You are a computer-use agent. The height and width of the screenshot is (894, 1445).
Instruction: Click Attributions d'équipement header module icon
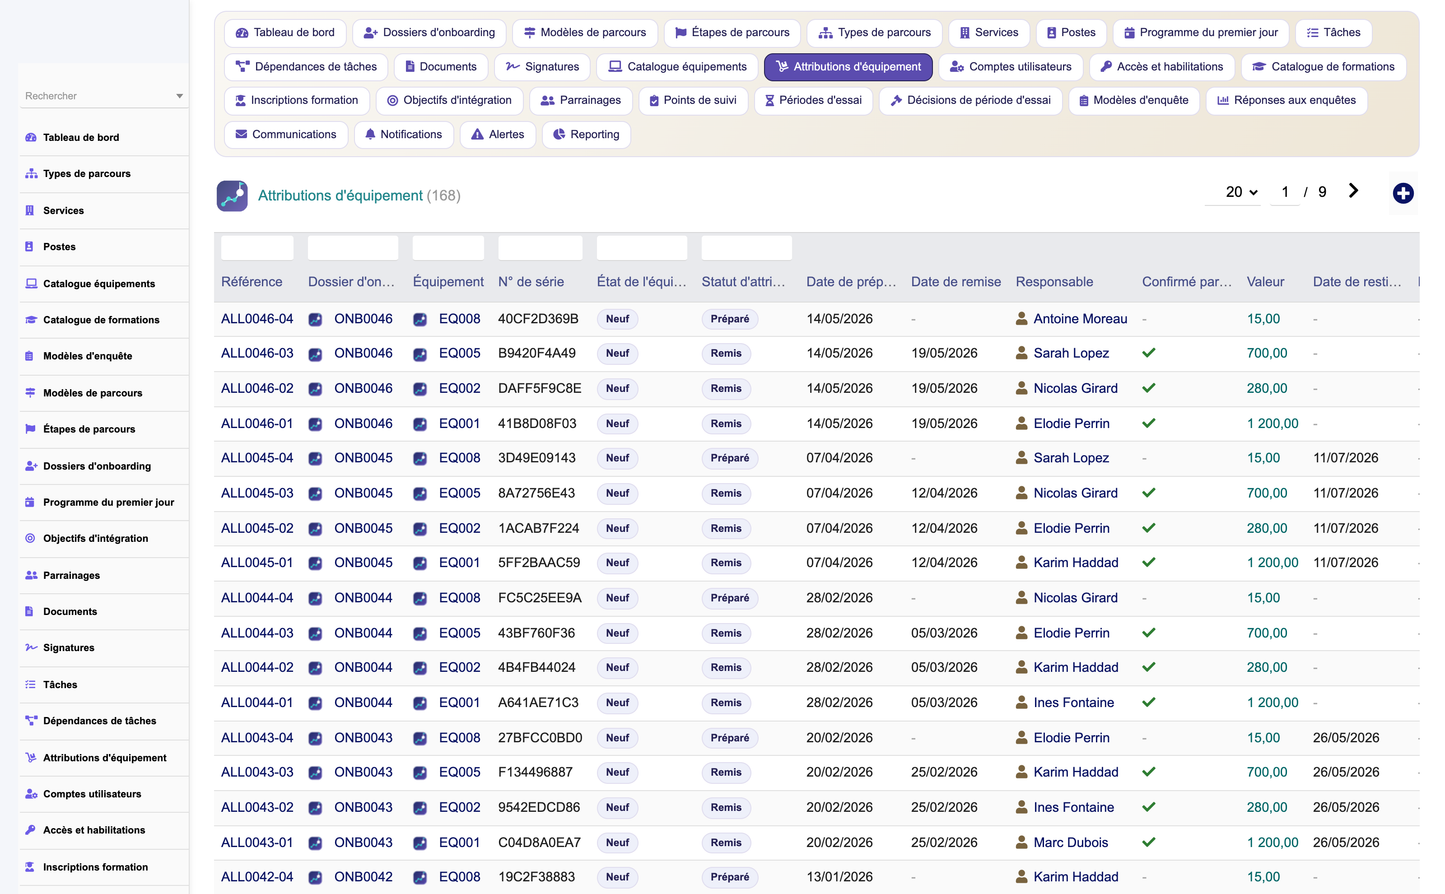point(232,196)
